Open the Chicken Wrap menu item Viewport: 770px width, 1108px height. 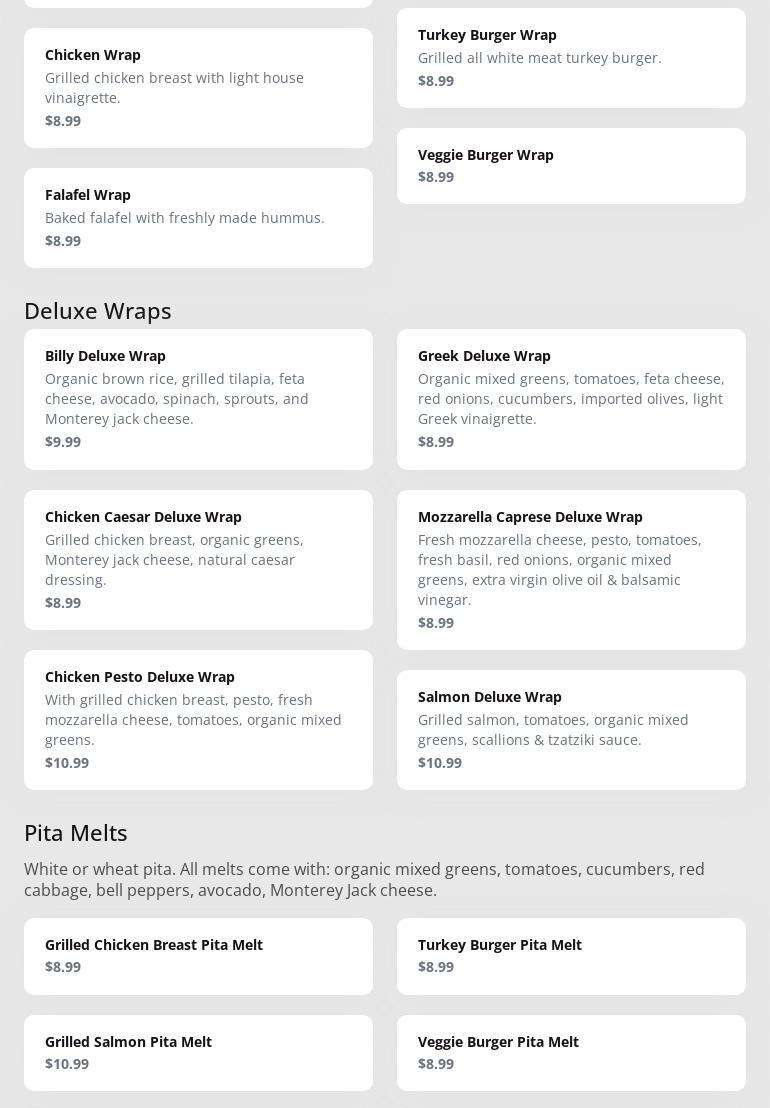click(198, 88)
